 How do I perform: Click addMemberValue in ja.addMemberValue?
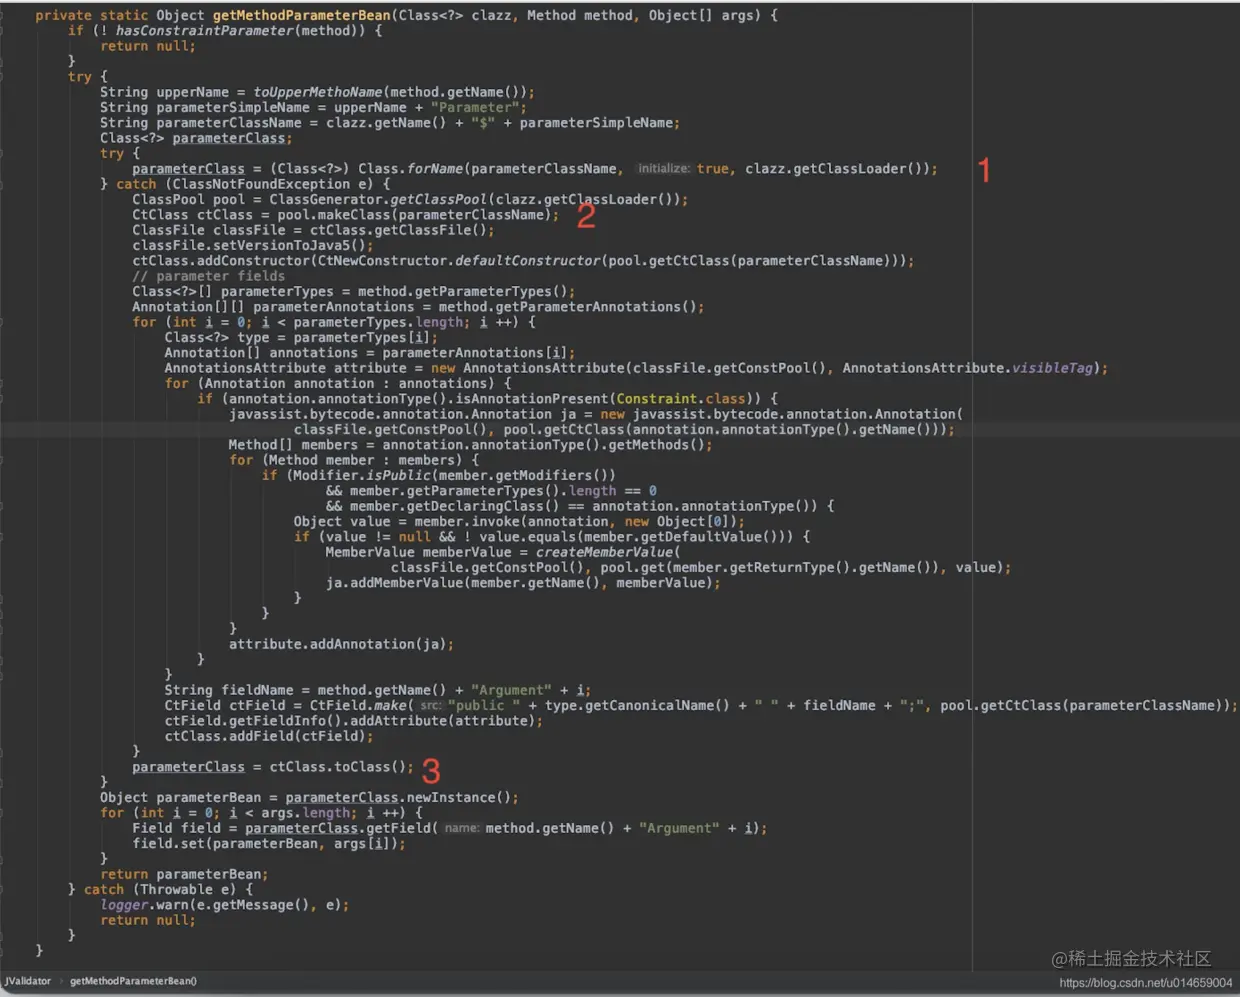point(406,583)
